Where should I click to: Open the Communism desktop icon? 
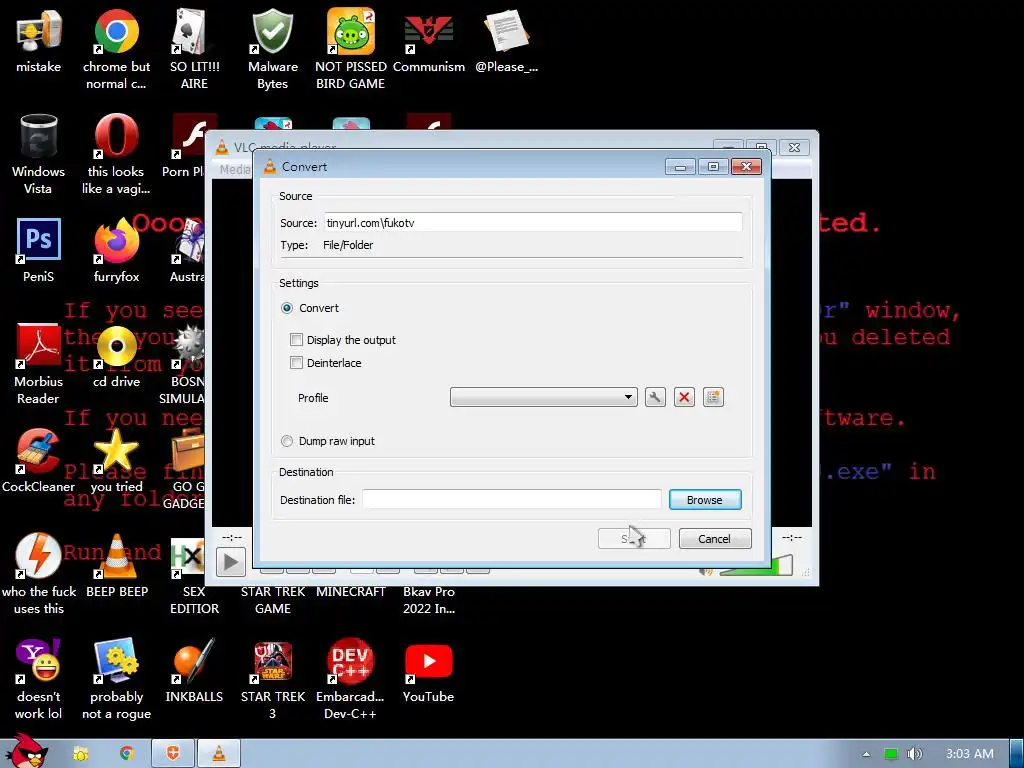click(x=428, y=40)
